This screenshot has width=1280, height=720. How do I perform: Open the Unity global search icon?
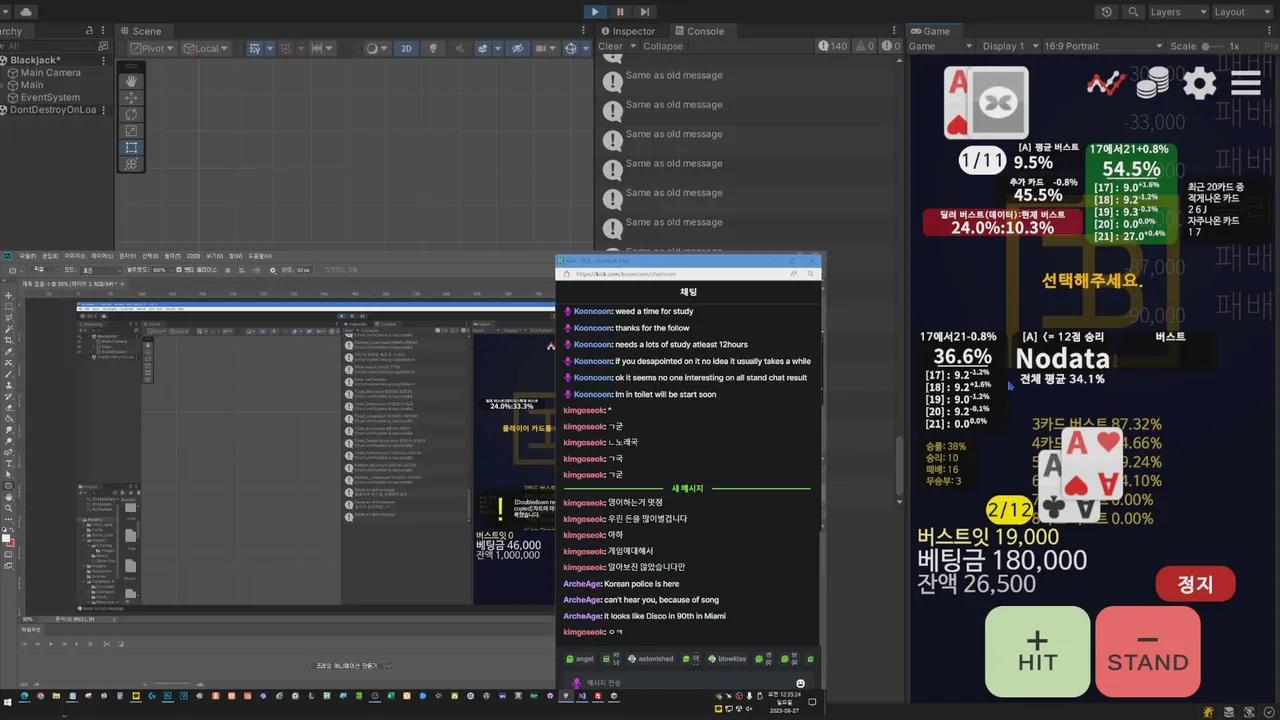[x=1133, y=12]
